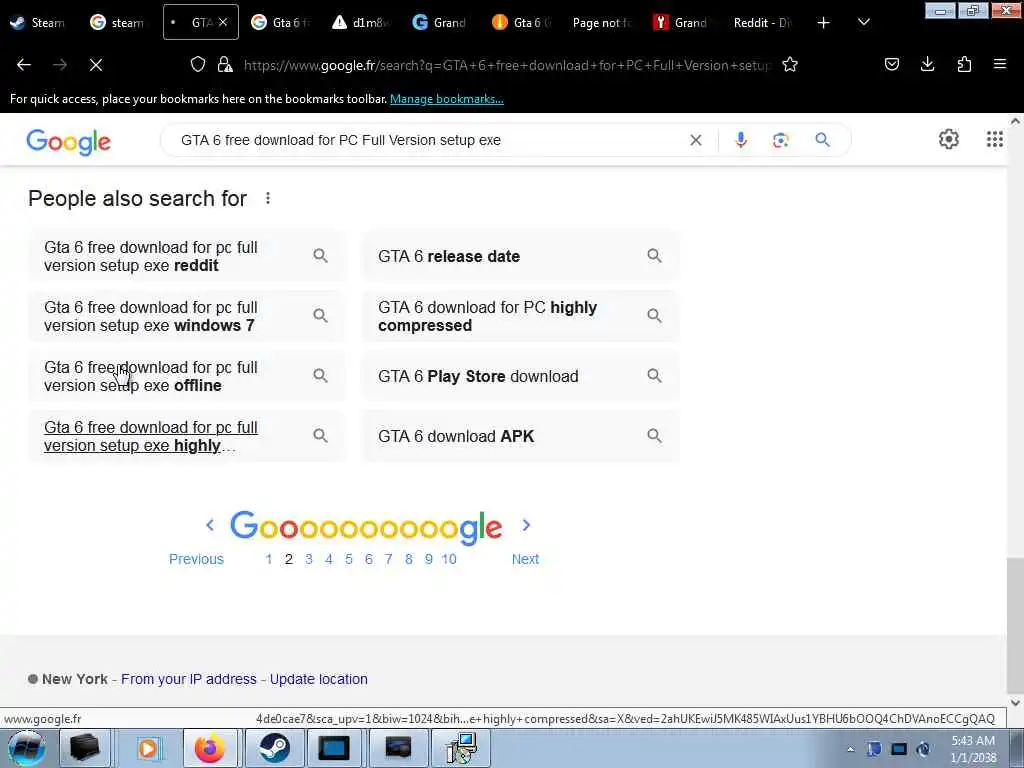
Task: Go to Next results page
Action: pos(525,559)
